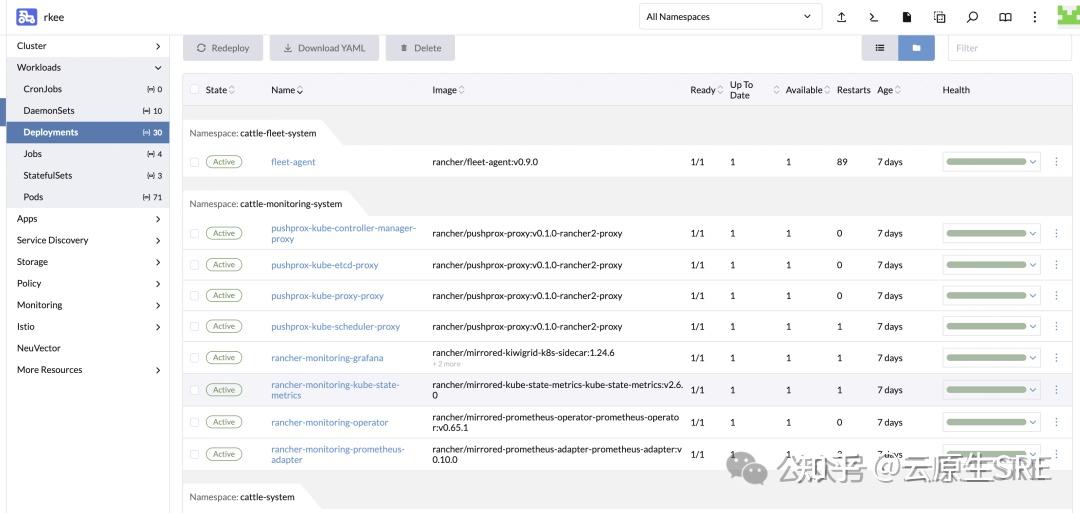
Task: Open the header three-dot page menu
Action: tap(1035, 17)
